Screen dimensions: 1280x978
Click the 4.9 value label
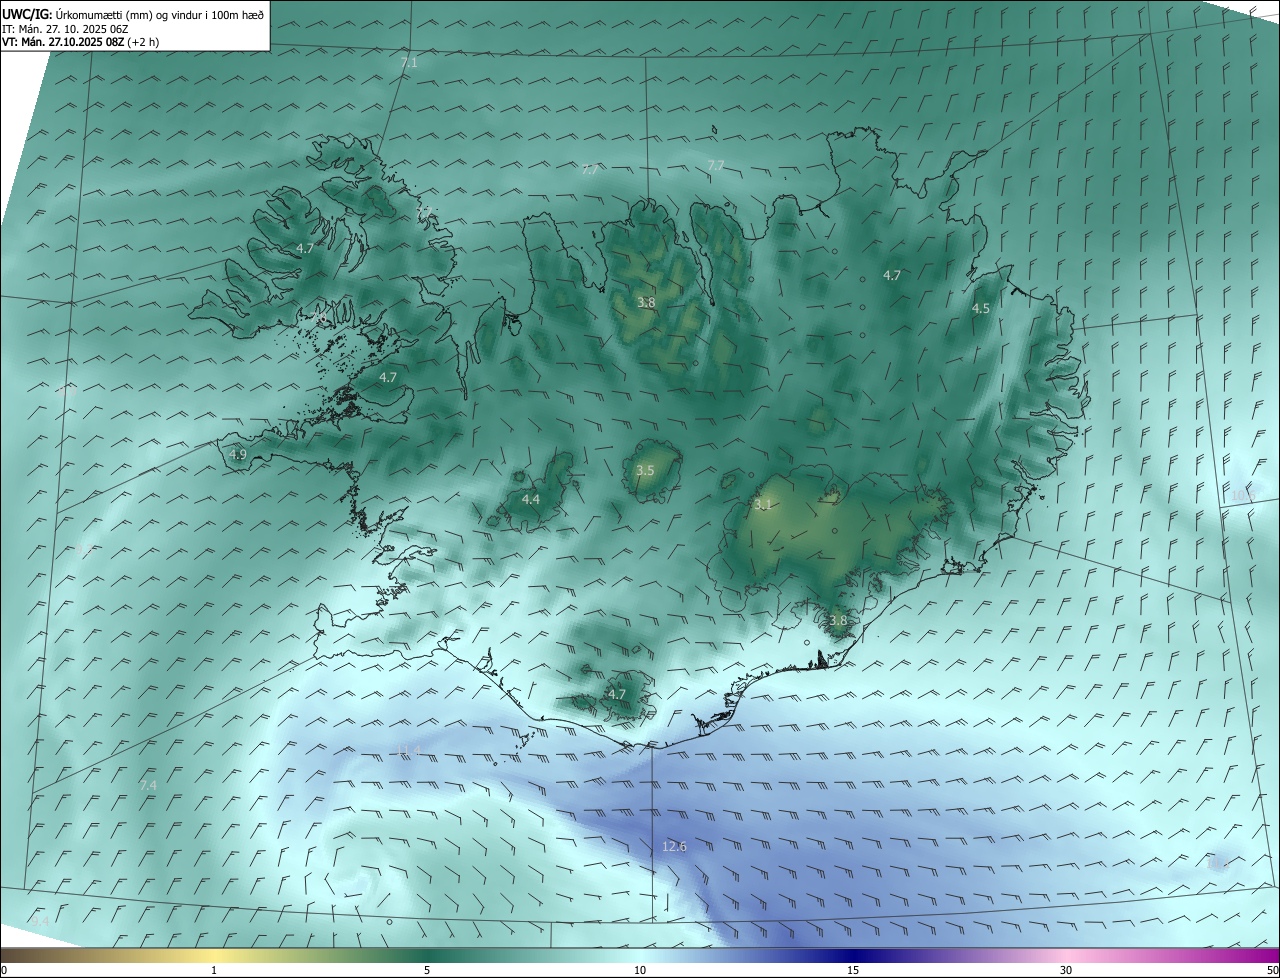click(x=238, y=454)
